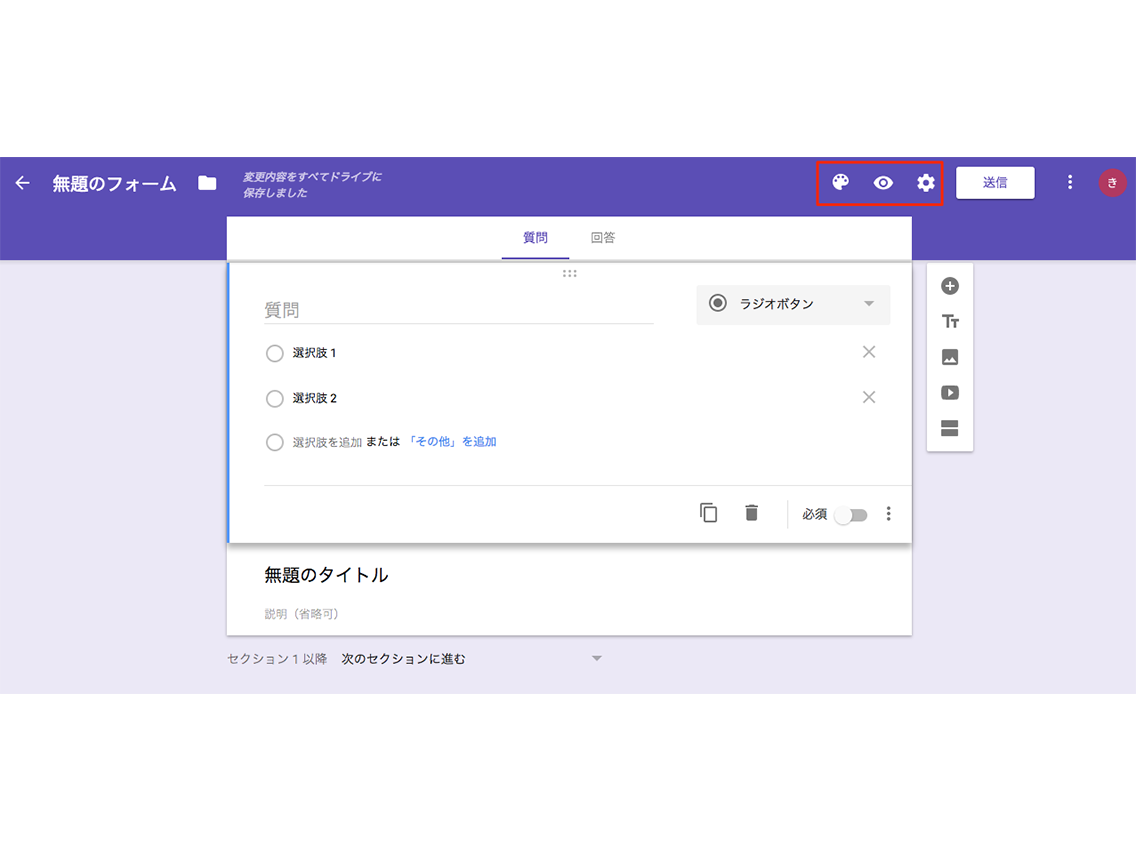Add an image from the sidebar
This screenshot has width=1136, height=852.
950,357
